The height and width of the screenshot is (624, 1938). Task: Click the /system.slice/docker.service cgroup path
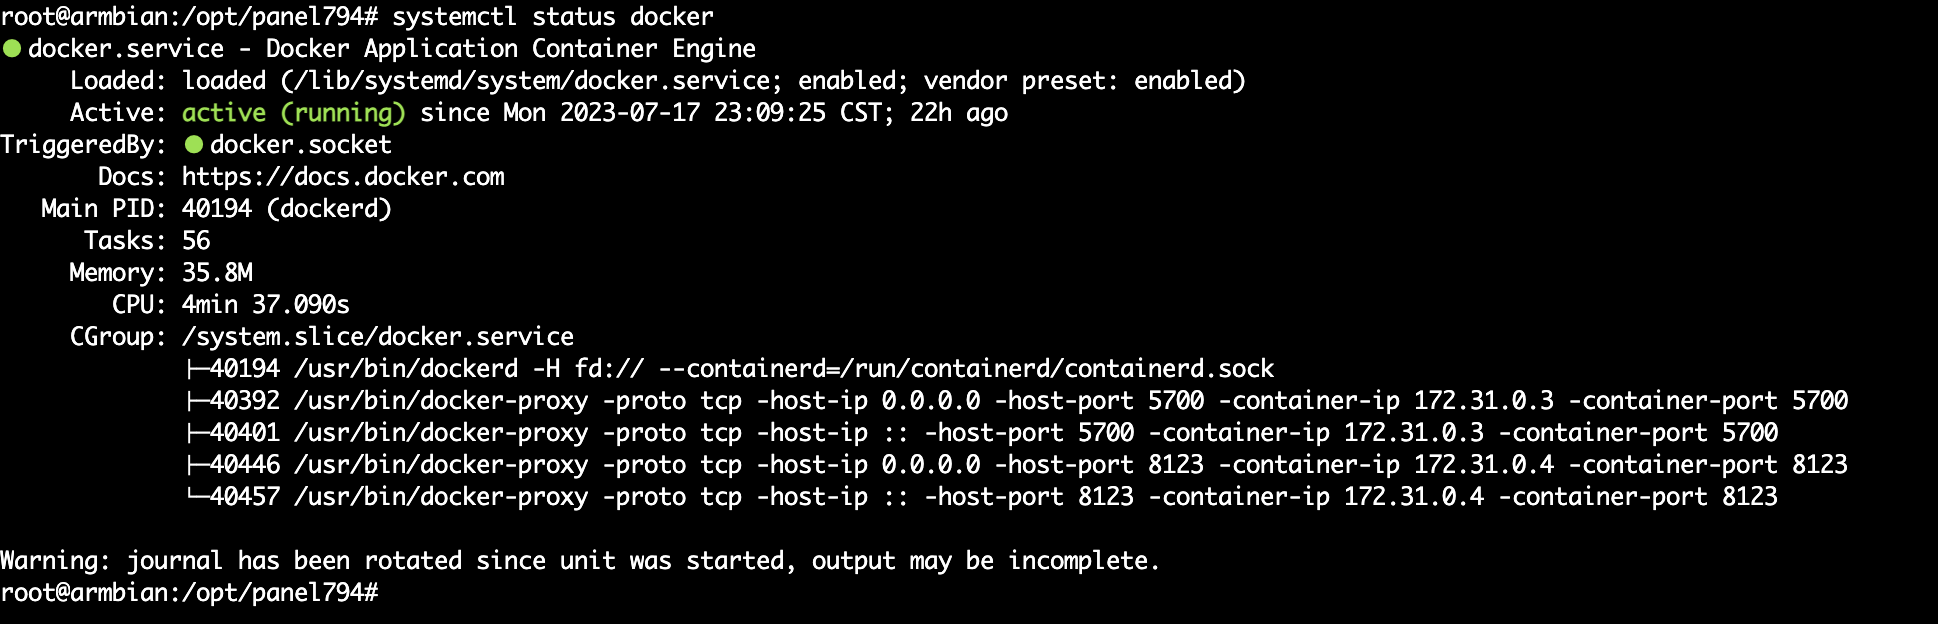tap(378, 337)
